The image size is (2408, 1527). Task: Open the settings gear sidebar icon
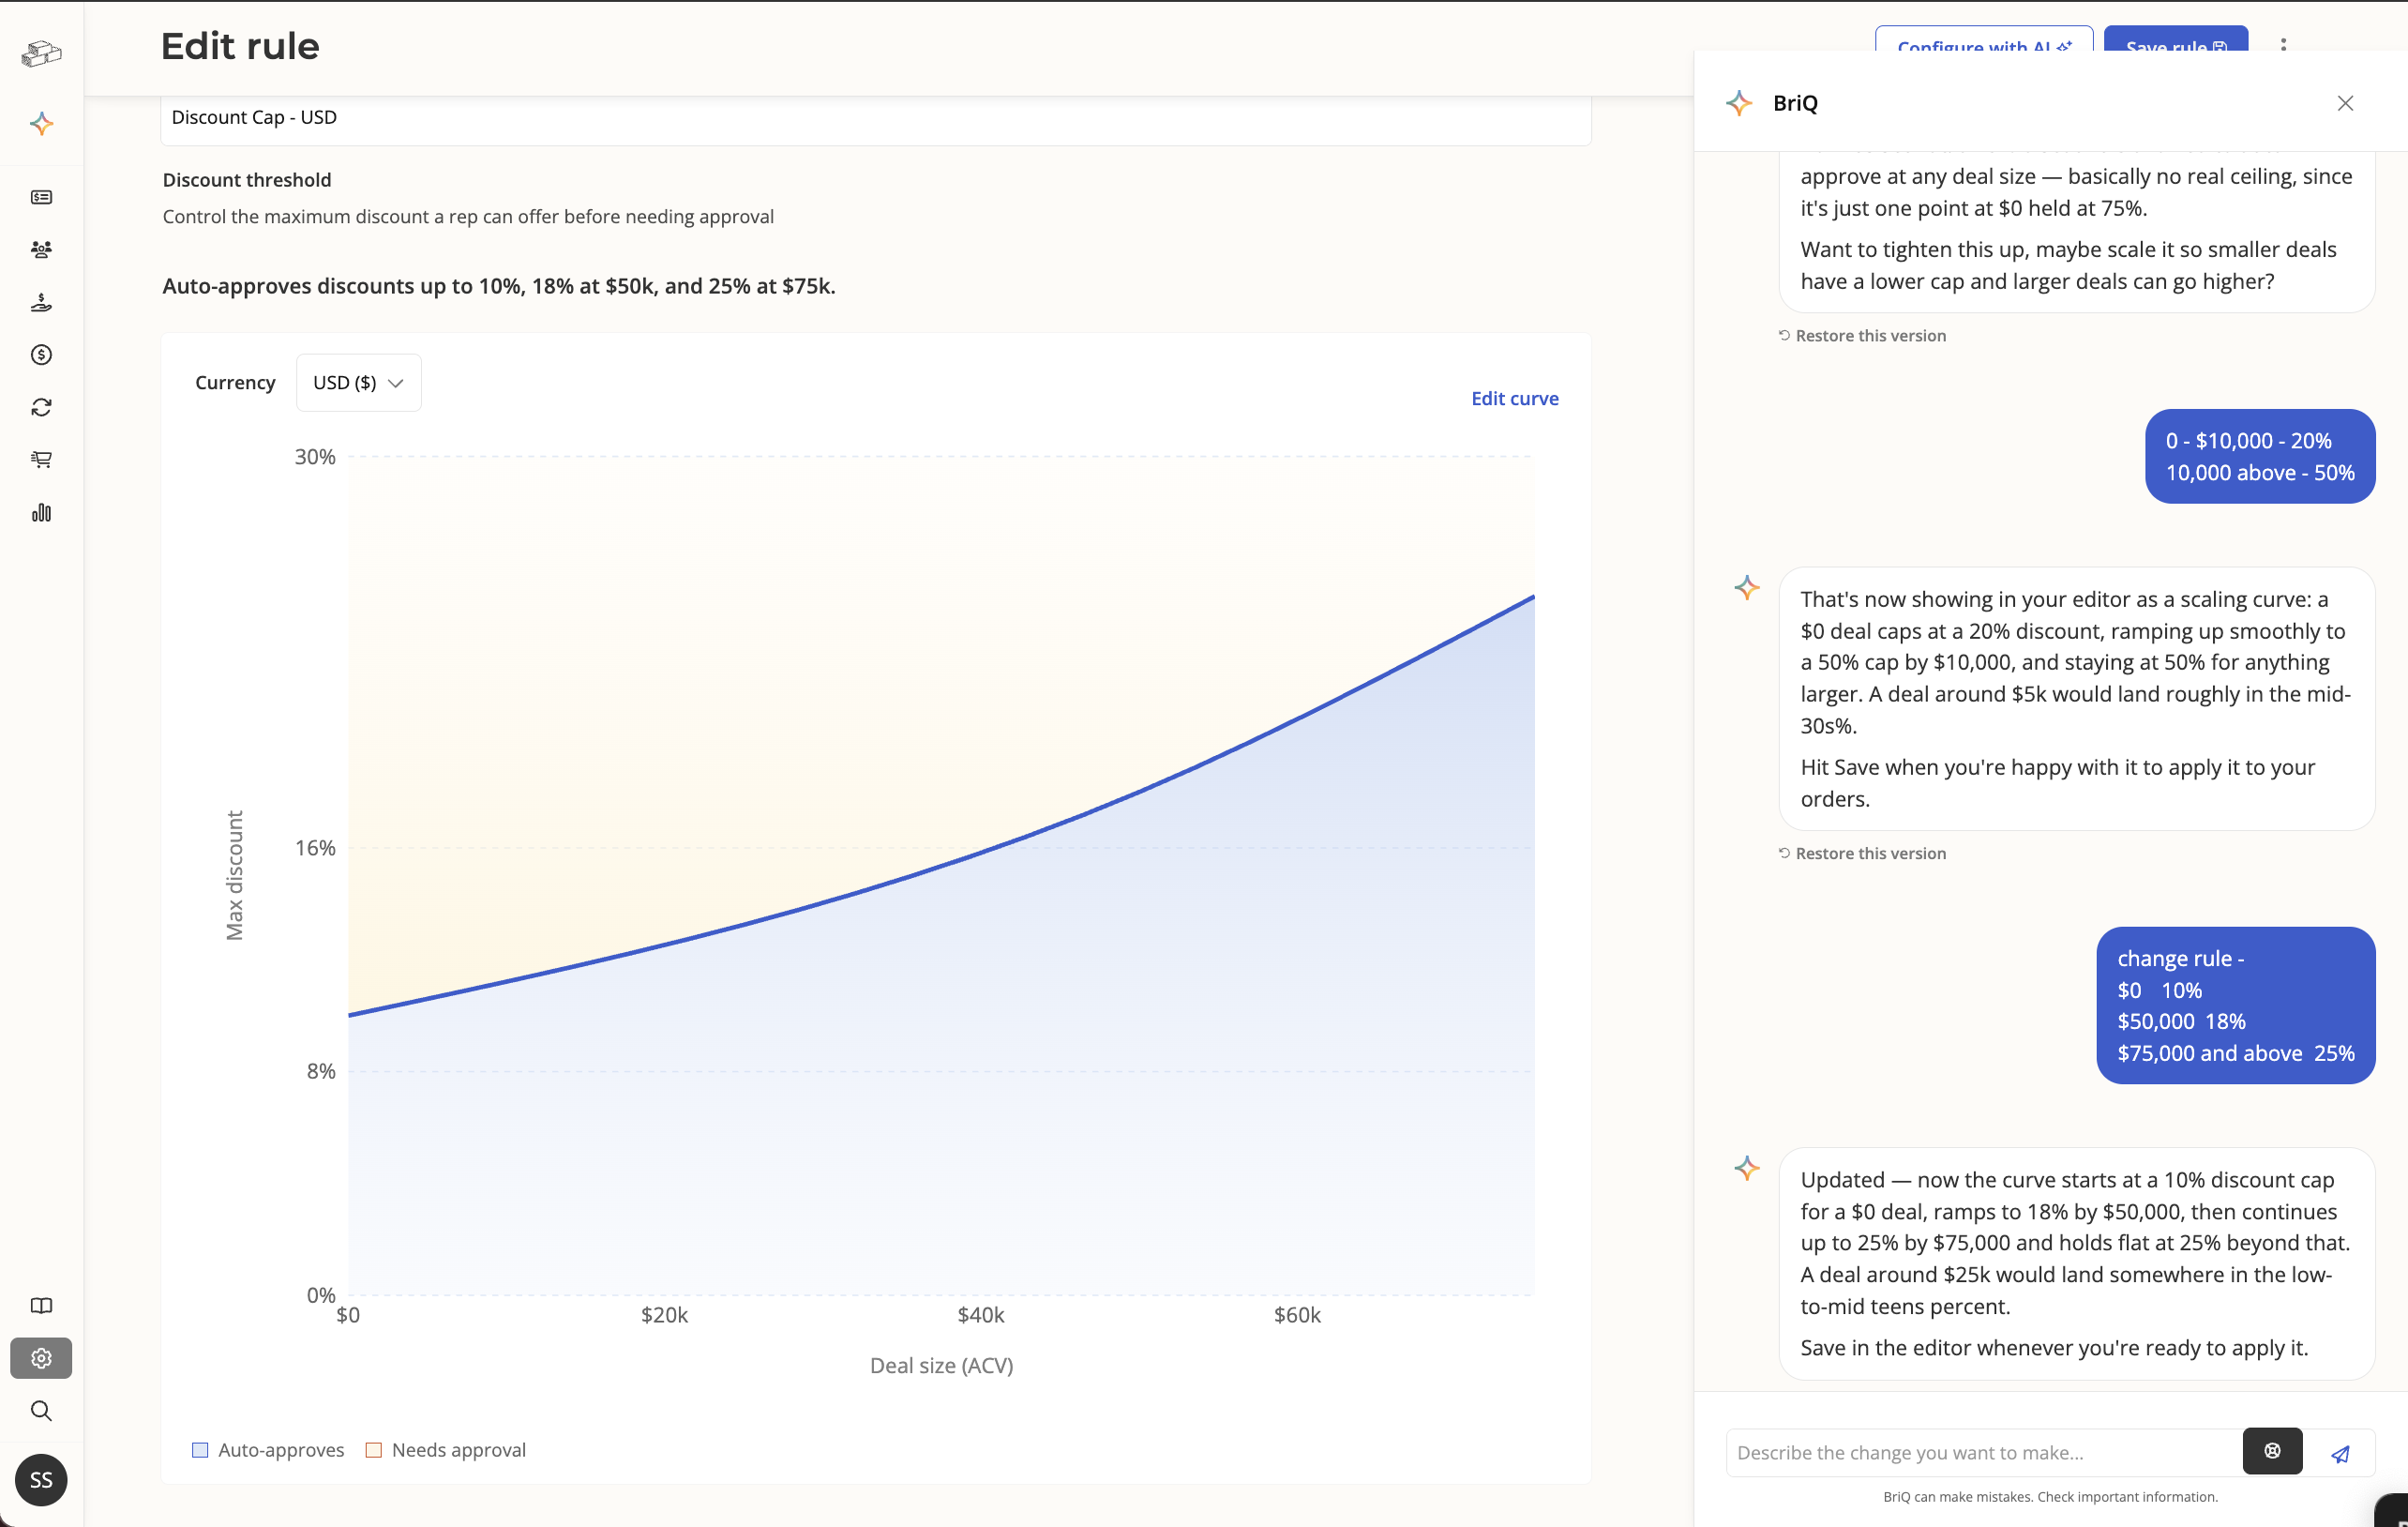tap(41, 1358)
